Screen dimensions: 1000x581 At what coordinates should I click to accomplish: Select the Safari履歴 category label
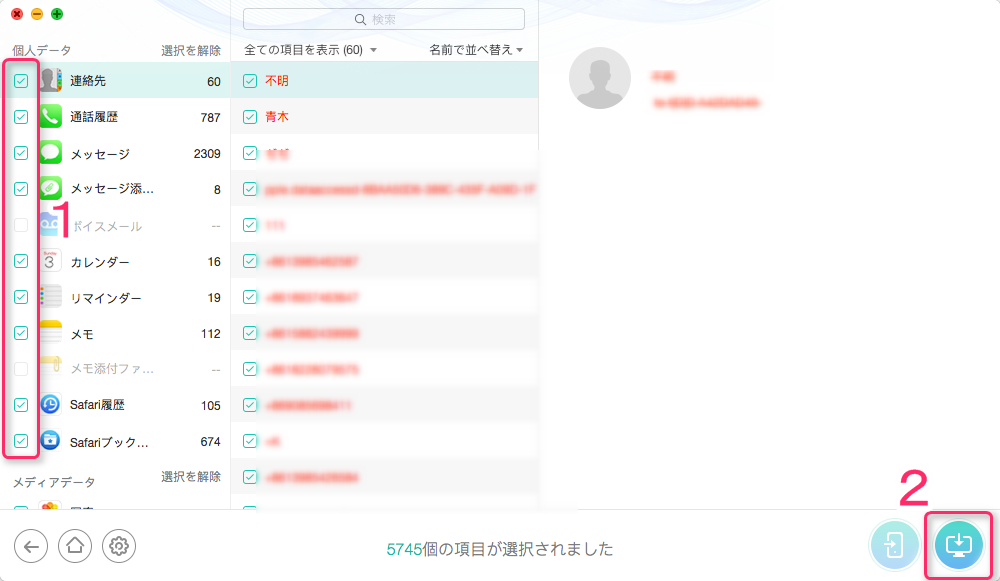(97, 405)
